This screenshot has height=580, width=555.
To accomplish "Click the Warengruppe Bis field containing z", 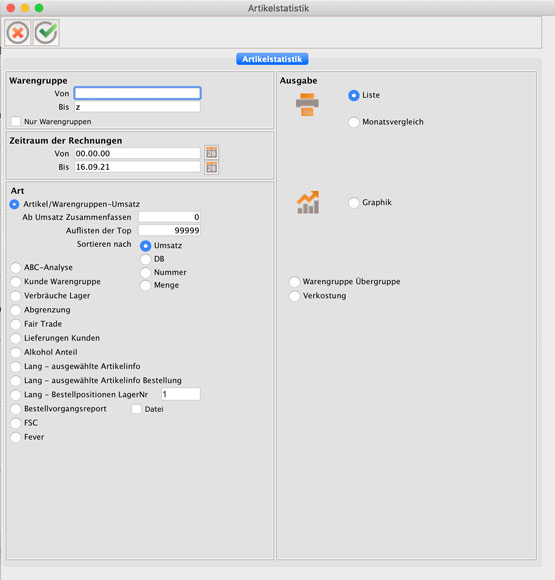I will tap(137, 107).
